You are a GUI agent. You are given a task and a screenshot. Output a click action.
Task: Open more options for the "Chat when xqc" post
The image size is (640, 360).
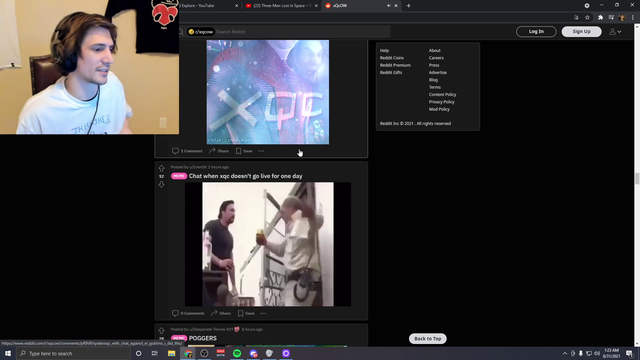point(263,313)
